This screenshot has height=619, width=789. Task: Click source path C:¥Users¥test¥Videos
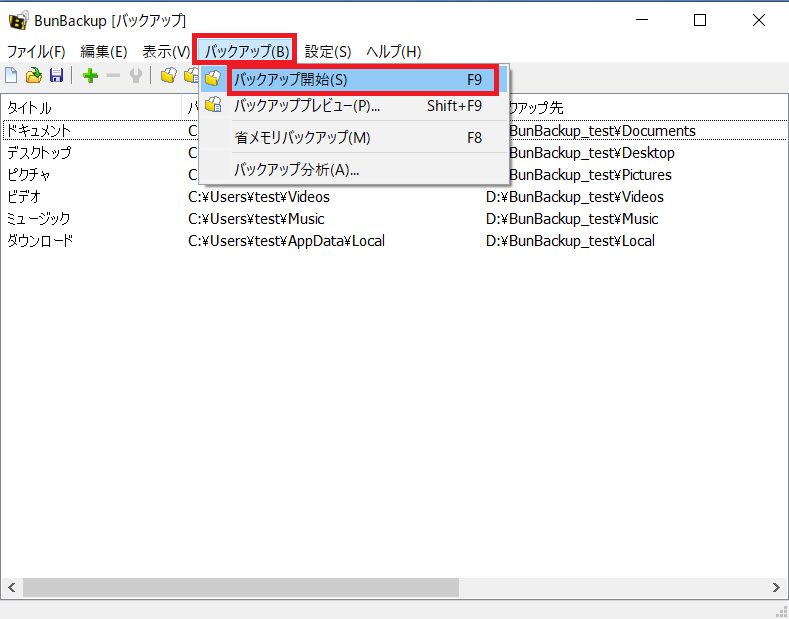point(259,197)
